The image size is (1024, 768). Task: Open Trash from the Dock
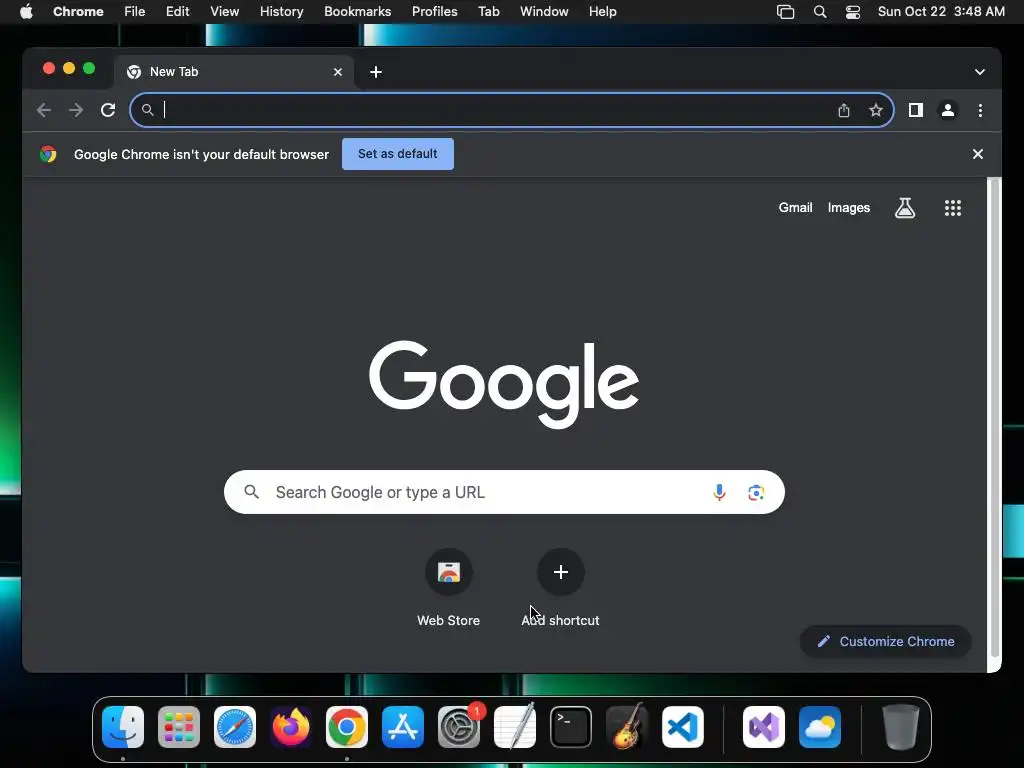pyautogui.click(x=901, y=727)
